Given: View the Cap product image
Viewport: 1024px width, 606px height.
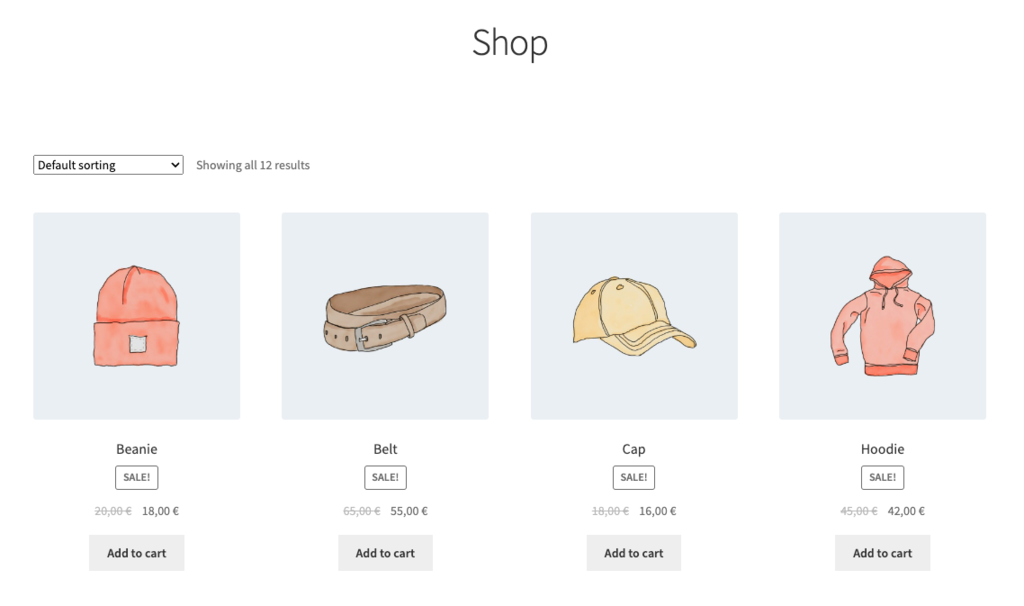Looking at the screenshot, I should (x=633, y=315).
